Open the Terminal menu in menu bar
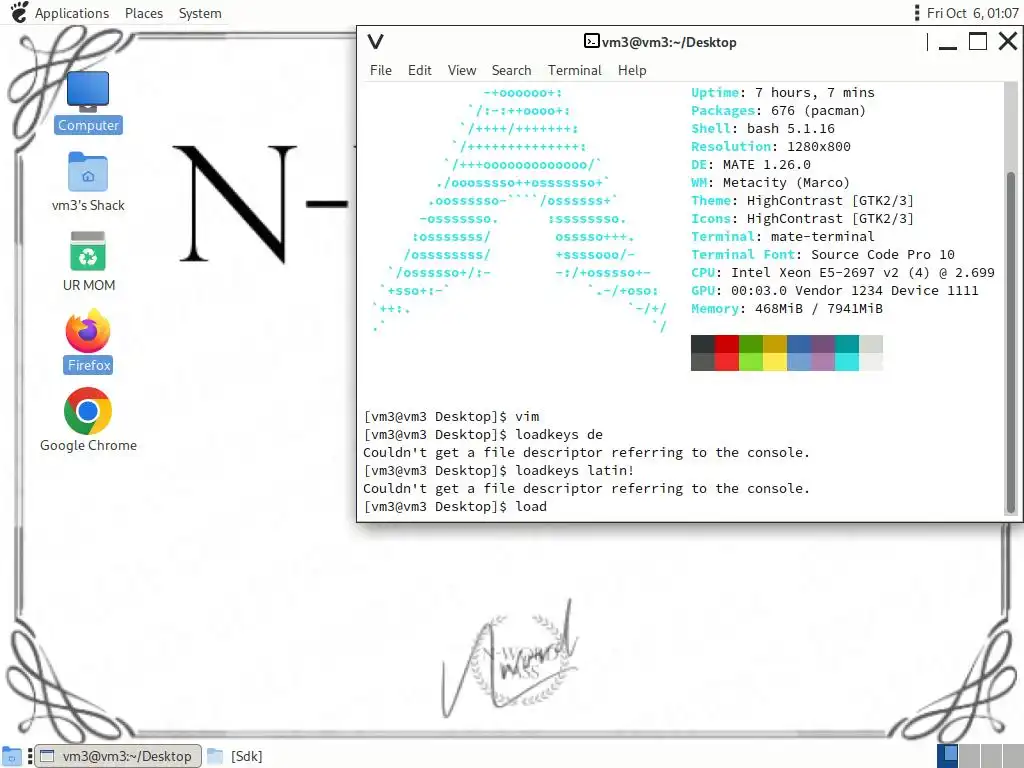Viewport: 1024px width, 768px height. click(x=575, y=70)
